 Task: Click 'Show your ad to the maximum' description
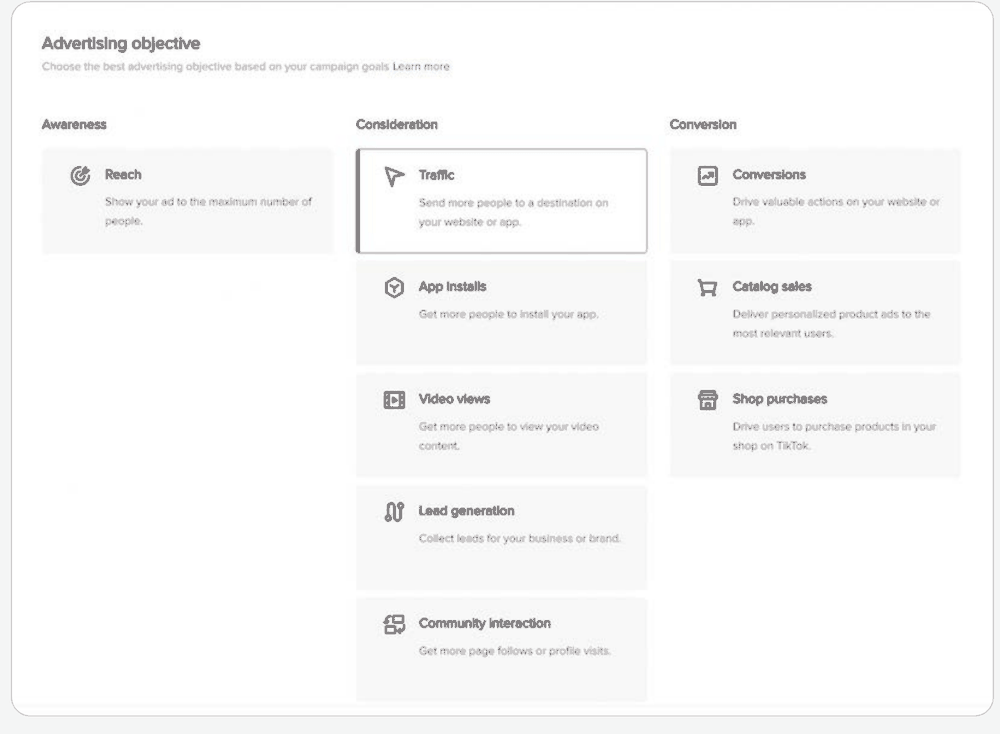pos(209,211)
